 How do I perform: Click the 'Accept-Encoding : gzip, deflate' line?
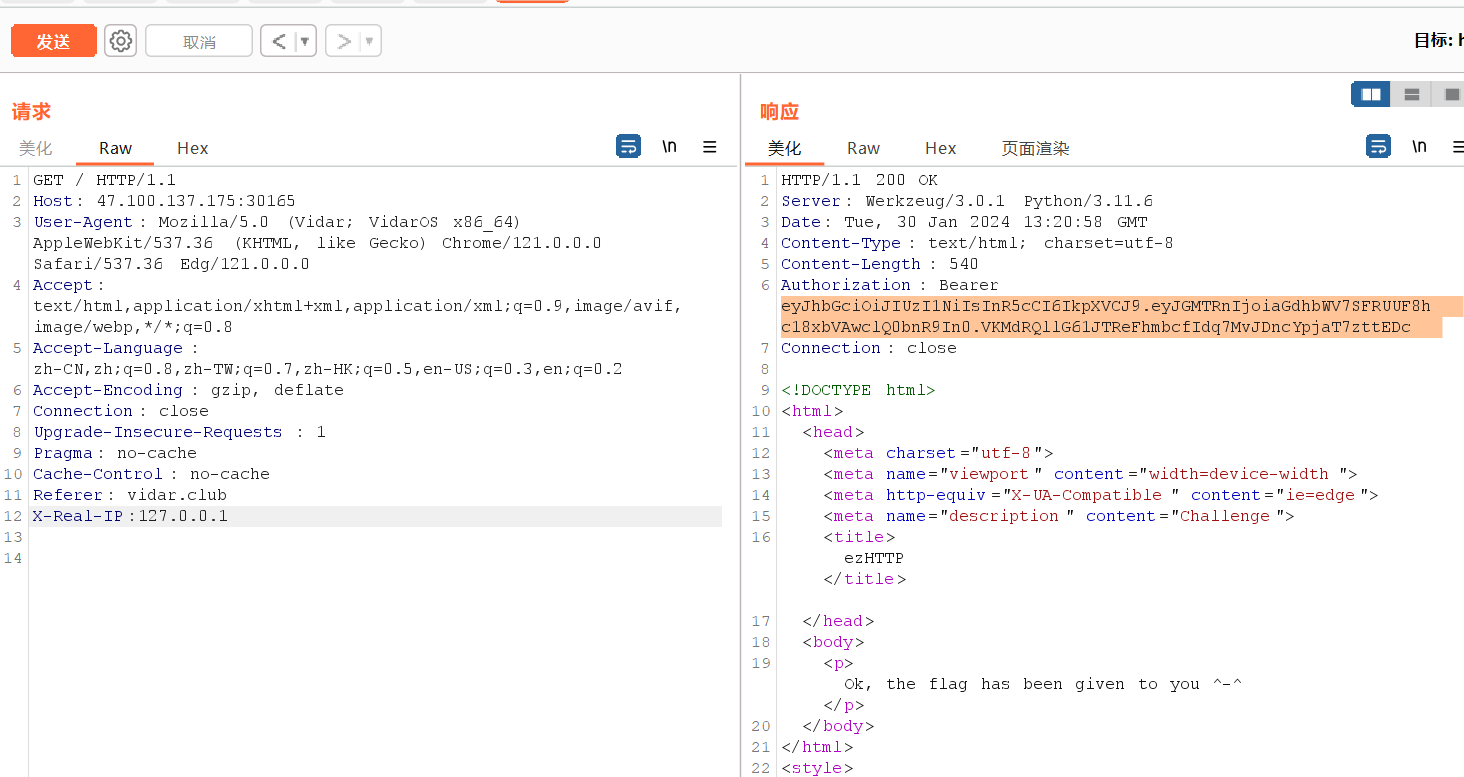(188, 390)
